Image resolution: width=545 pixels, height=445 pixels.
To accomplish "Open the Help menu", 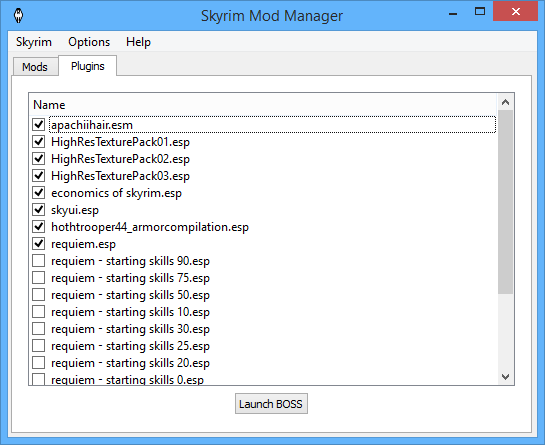I will pos(138,42).
